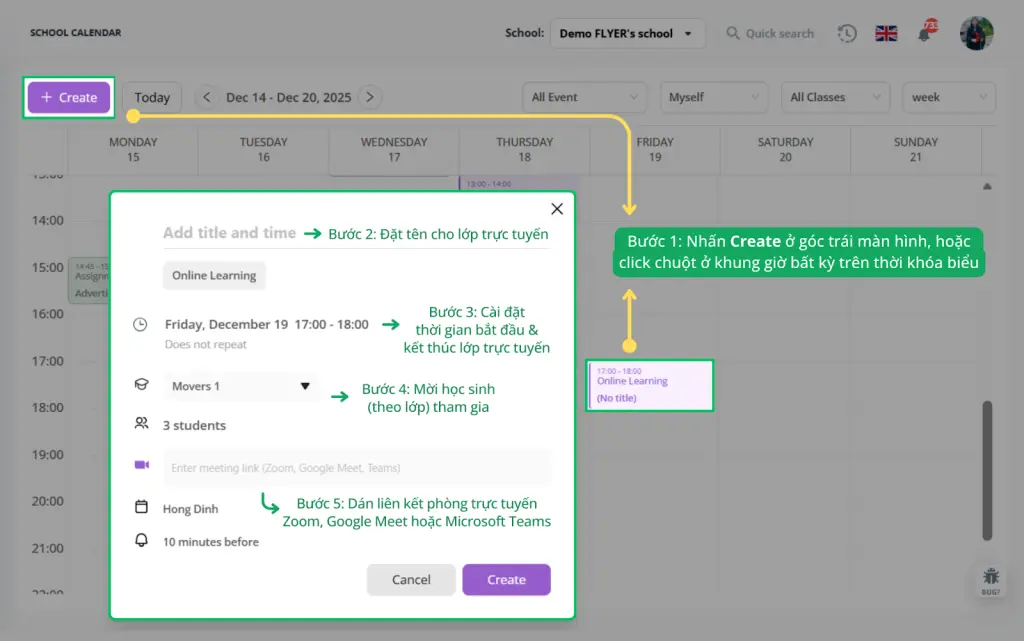
Task: Click the history clock icon in header
Action: click(x=847, y=33)
